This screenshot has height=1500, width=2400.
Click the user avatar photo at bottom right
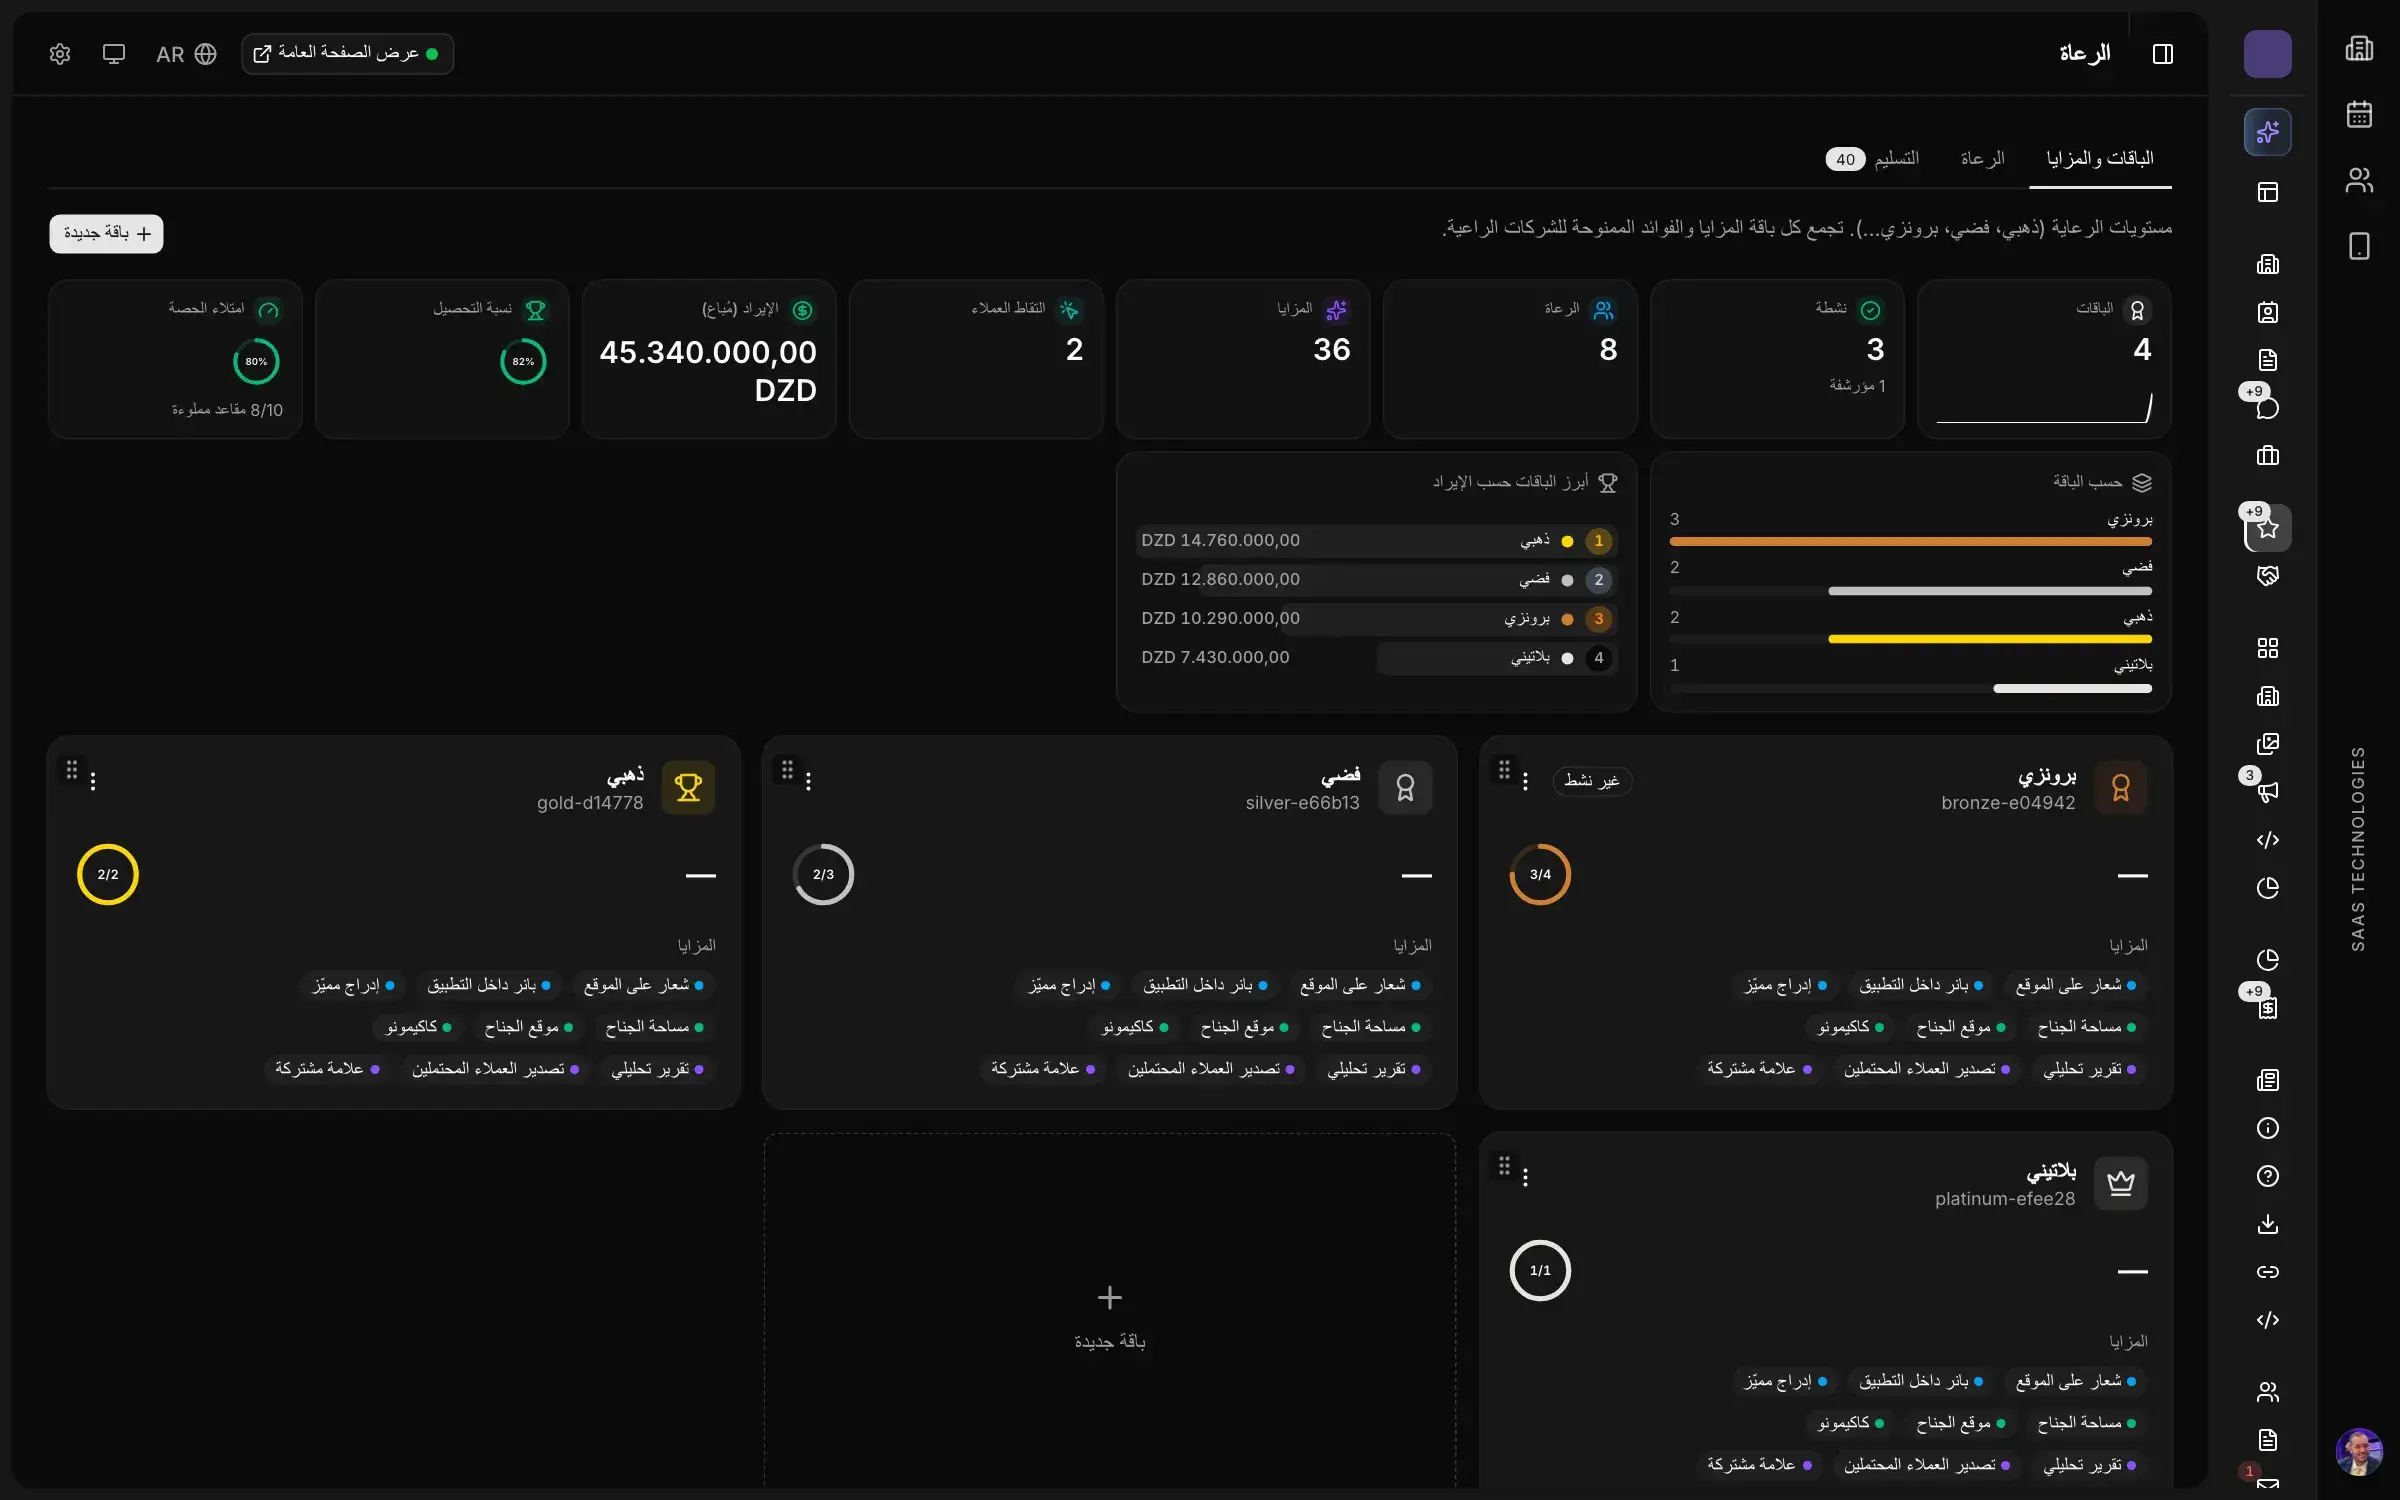(2359, 1452)
